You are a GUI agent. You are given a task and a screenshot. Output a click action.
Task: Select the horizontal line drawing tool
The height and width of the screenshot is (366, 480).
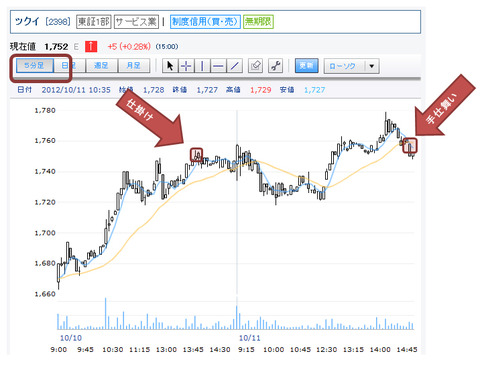tap(218, 66)
